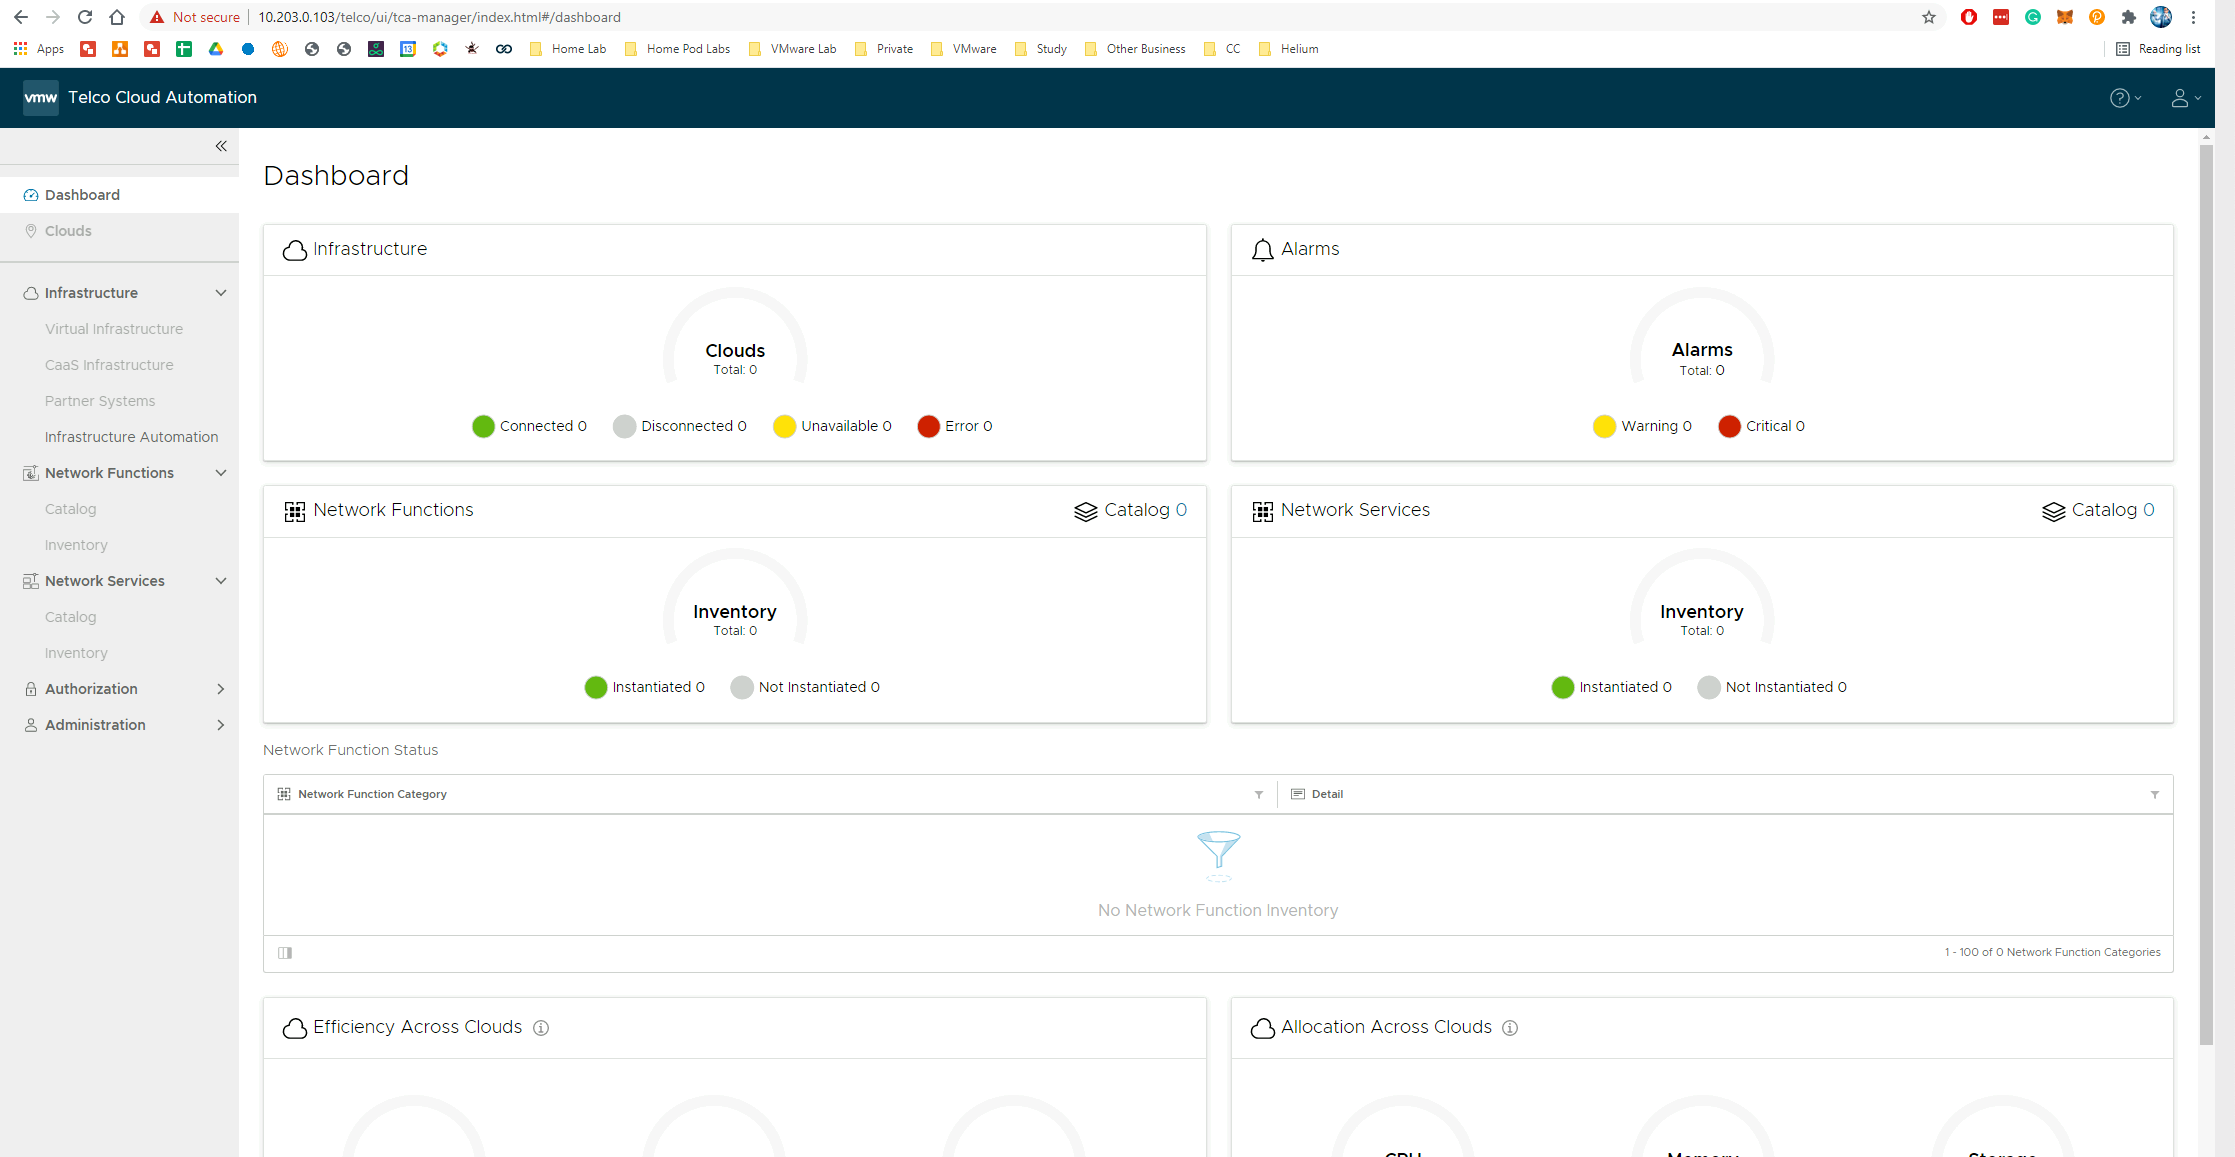The image size is (2235, 1157).
Task: Open the user account menu icon
Action: 2179,98
